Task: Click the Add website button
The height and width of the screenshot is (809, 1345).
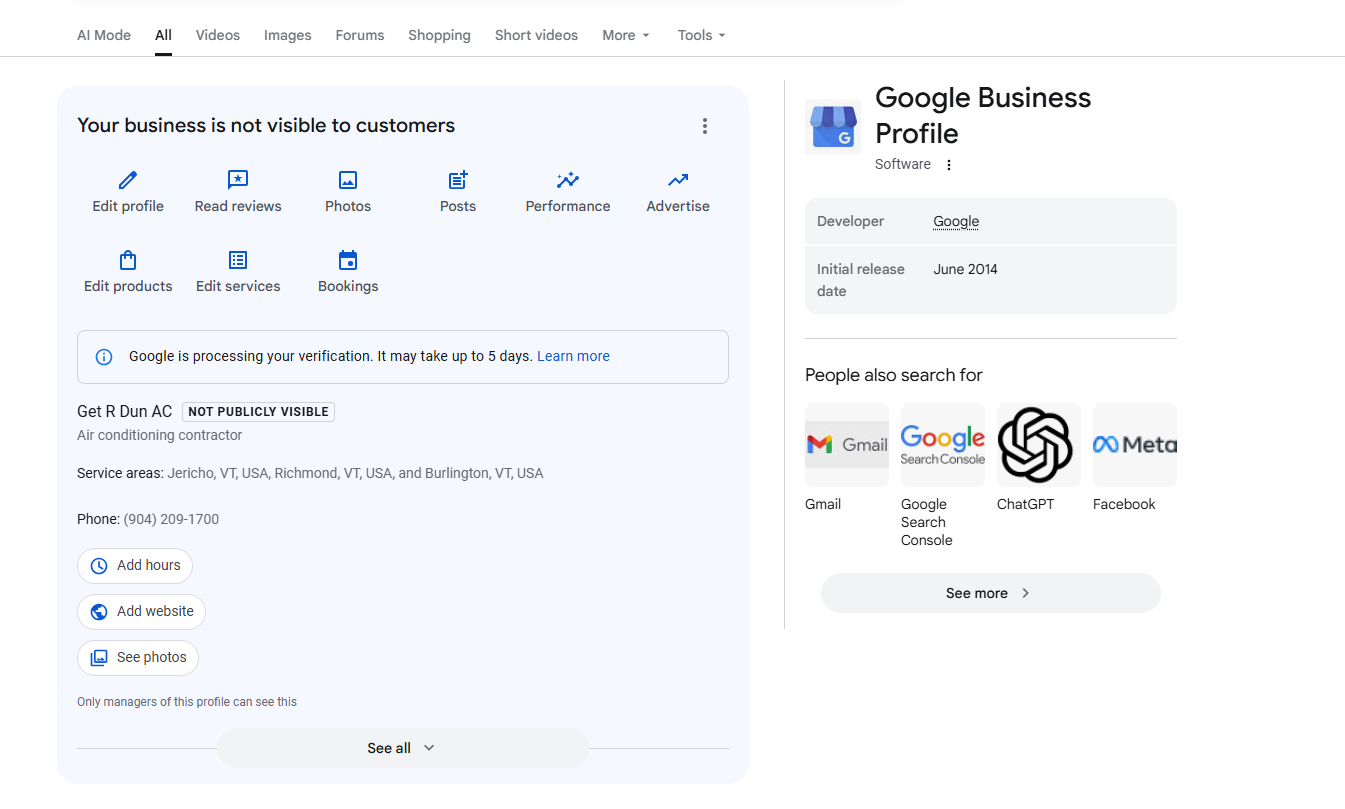Action: click(x=141, y=612)
